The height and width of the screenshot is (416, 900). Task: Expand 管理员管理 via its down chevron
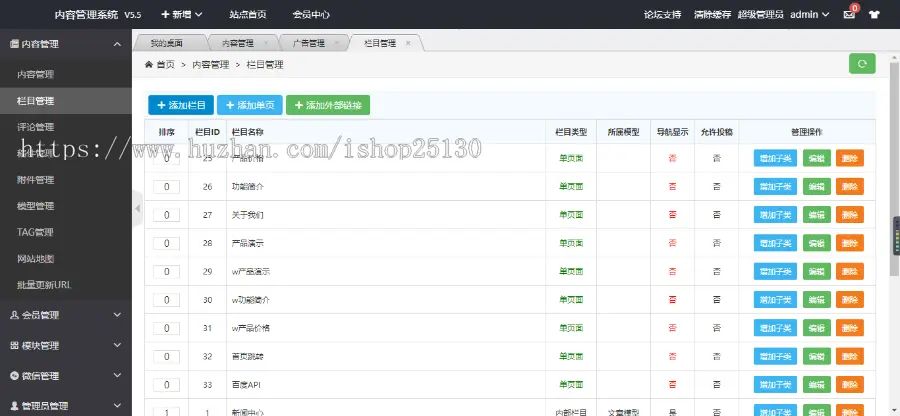click(117, 406)
